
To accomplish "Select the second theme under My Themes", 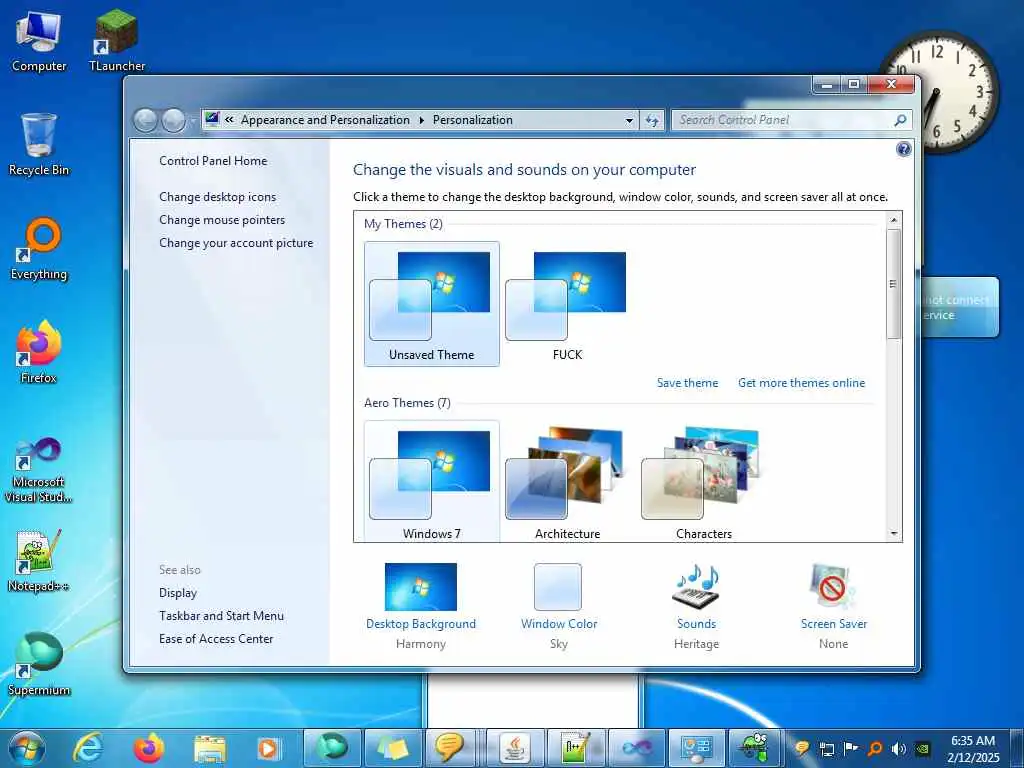I will point(567,304).
